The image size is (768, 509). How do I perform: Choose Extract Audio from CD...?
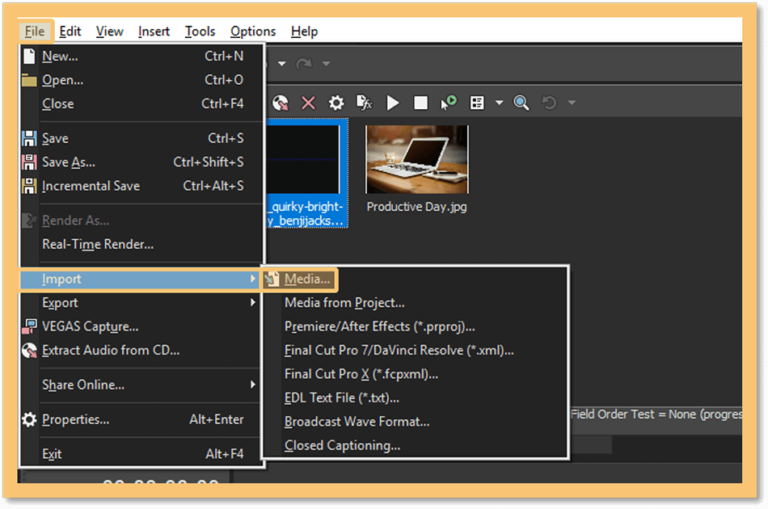click(x=142, y=350)
